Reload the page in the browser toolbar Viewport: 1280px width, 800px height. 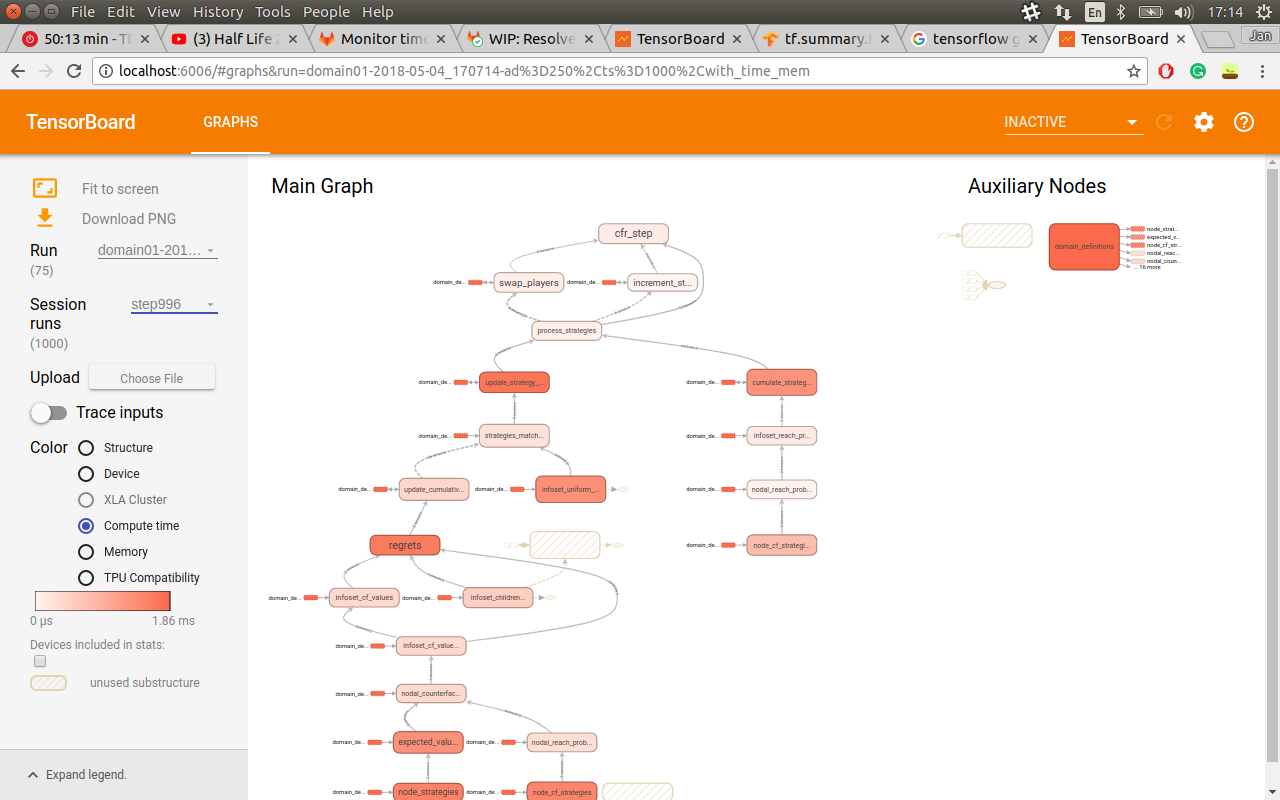pos(74,71)
